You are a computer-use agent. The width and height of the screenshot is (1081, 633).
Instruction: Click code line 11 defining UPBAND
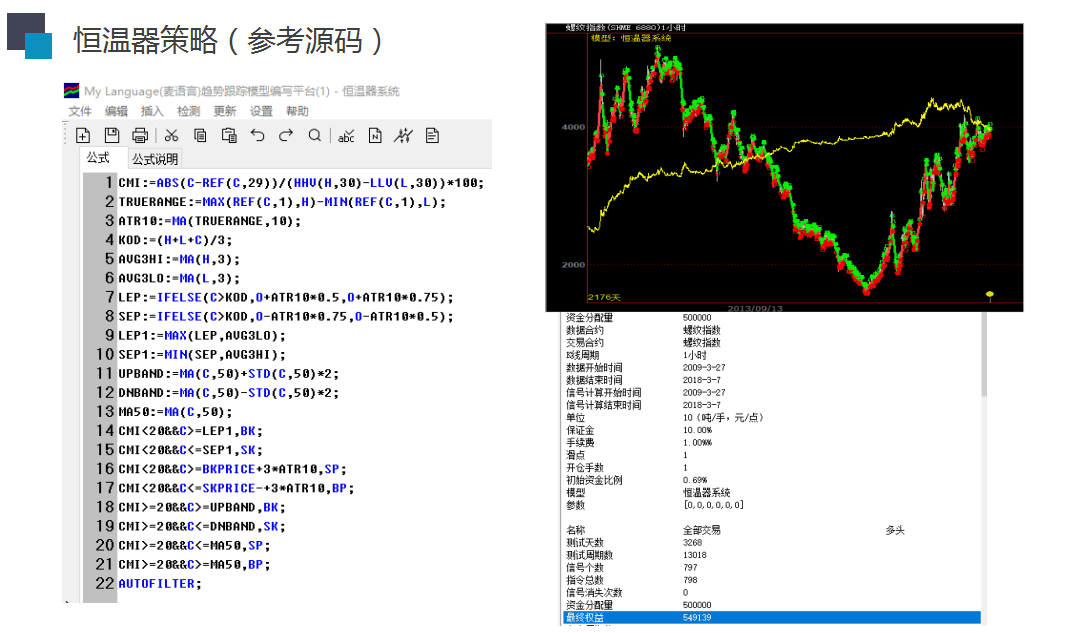pyautogui.click(x=229, y=374)
